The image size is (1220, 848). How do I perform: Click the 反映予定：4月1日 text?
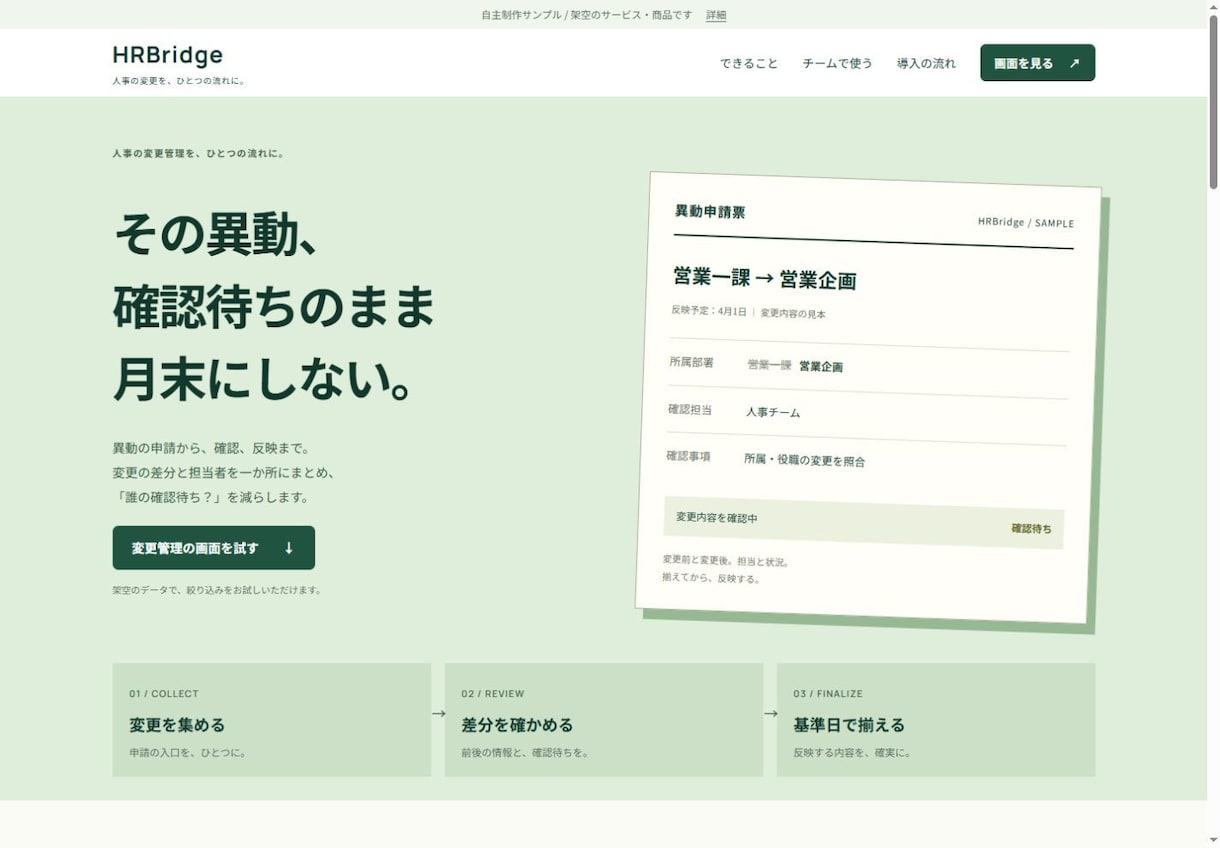[709, 311]
